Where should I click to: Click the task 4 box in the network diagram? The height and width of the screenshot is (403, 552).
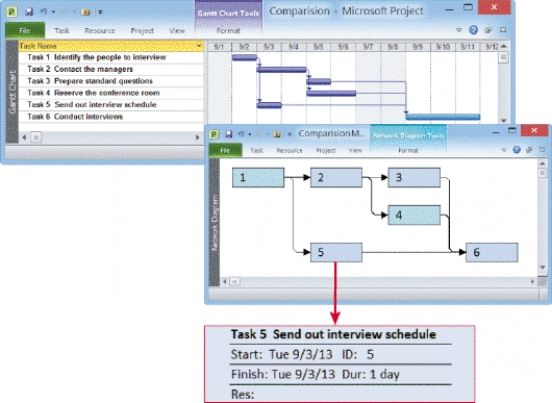[414, 215]
